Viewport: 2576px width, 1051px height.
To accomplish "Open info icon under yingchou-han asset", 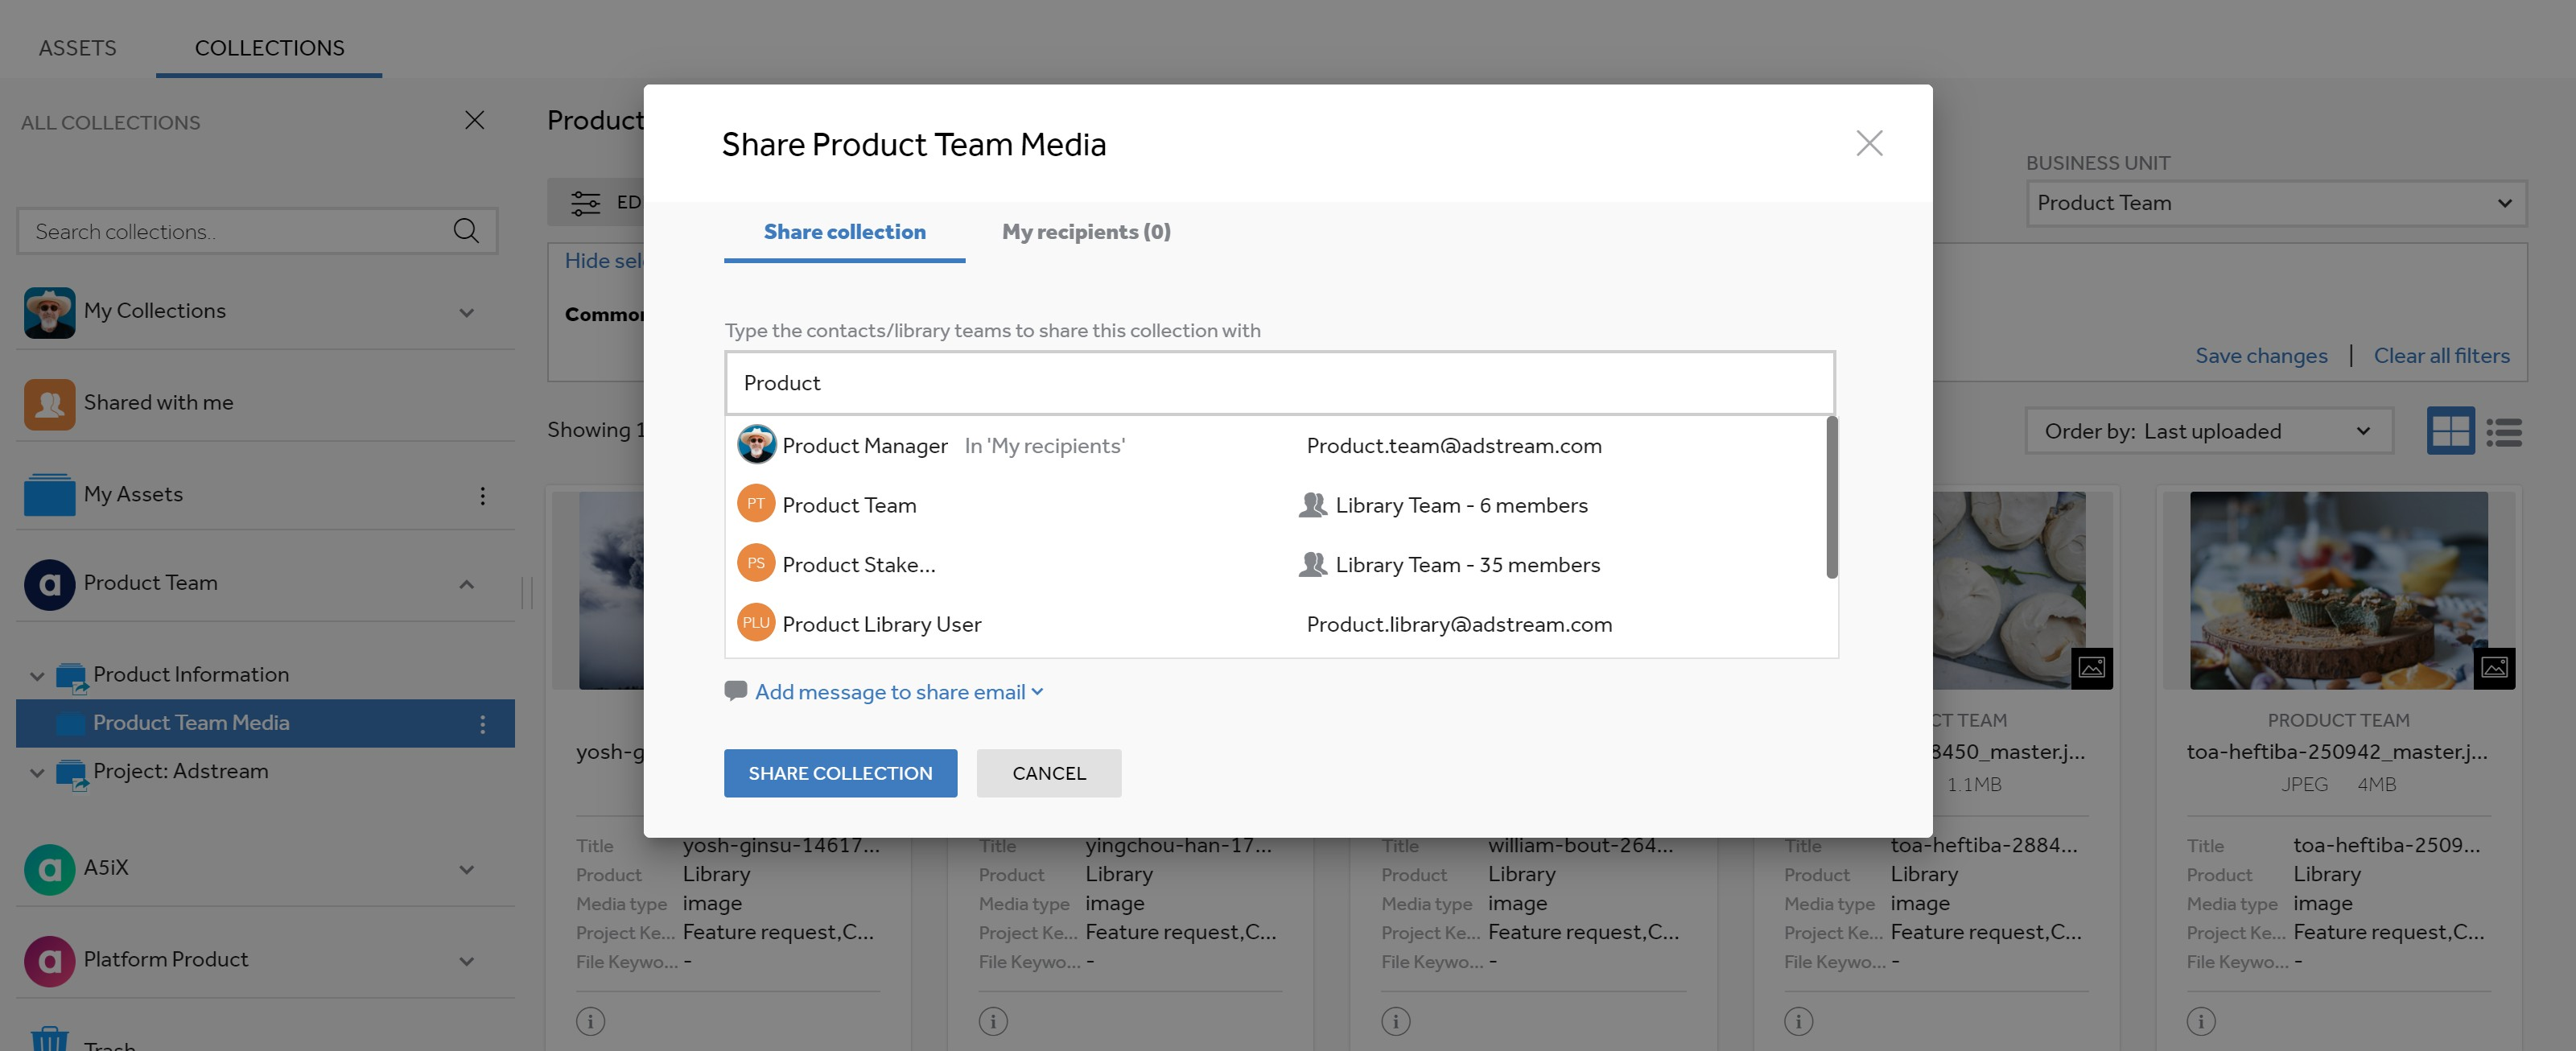I will click(x=993, y=1020).
